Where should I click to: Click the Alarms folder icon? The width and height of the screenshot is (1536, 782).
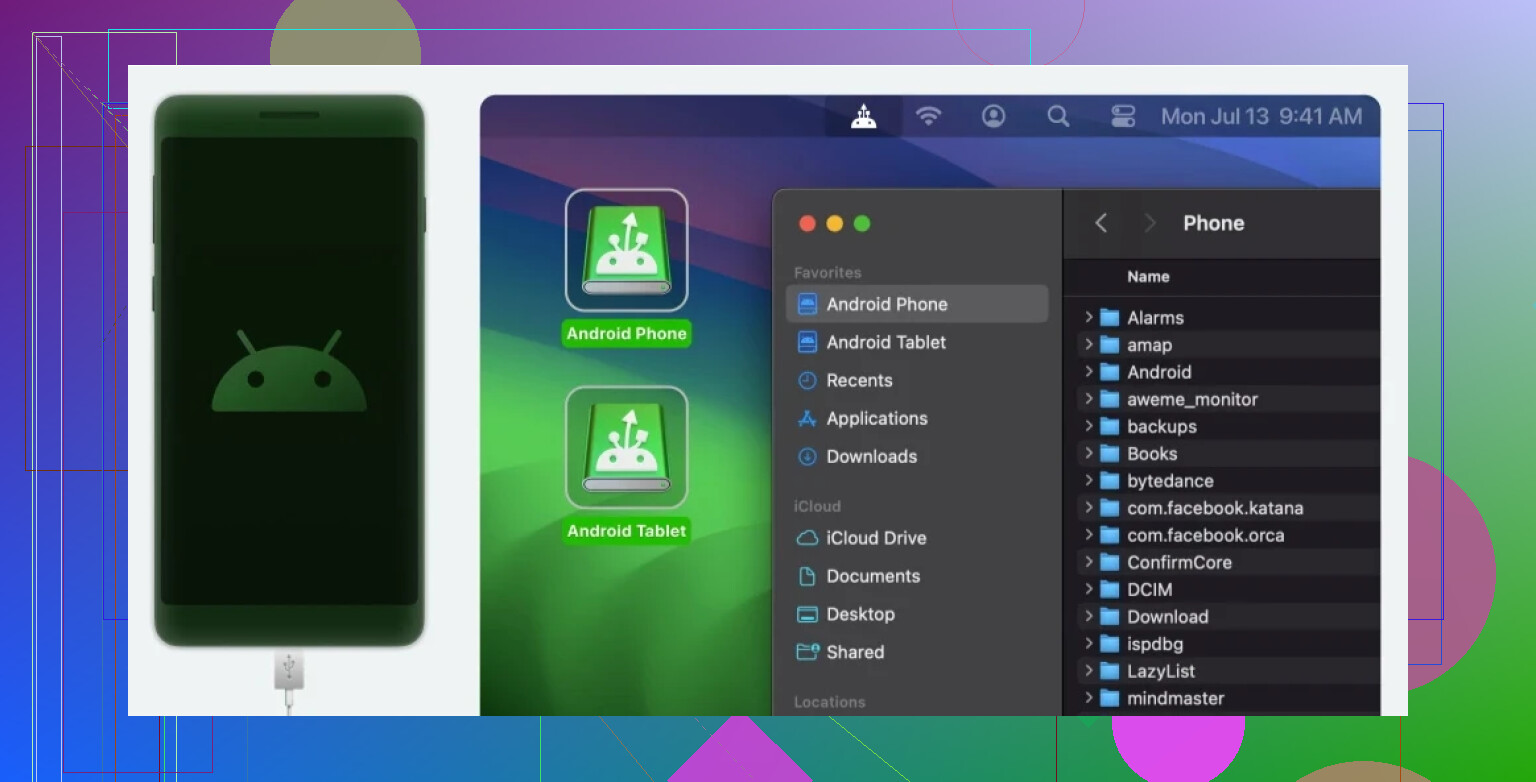(1109, 317)
